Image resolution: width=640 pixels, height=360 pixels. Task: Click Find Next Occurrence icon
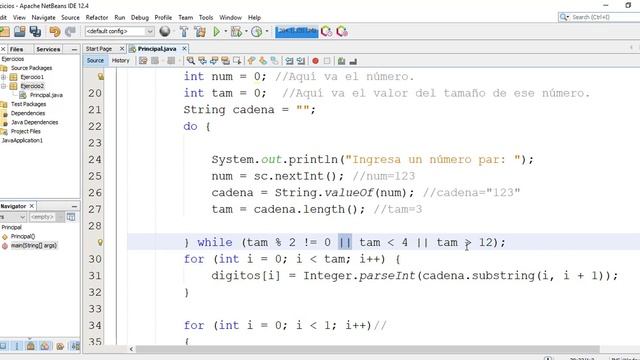(x=213, y=61)
